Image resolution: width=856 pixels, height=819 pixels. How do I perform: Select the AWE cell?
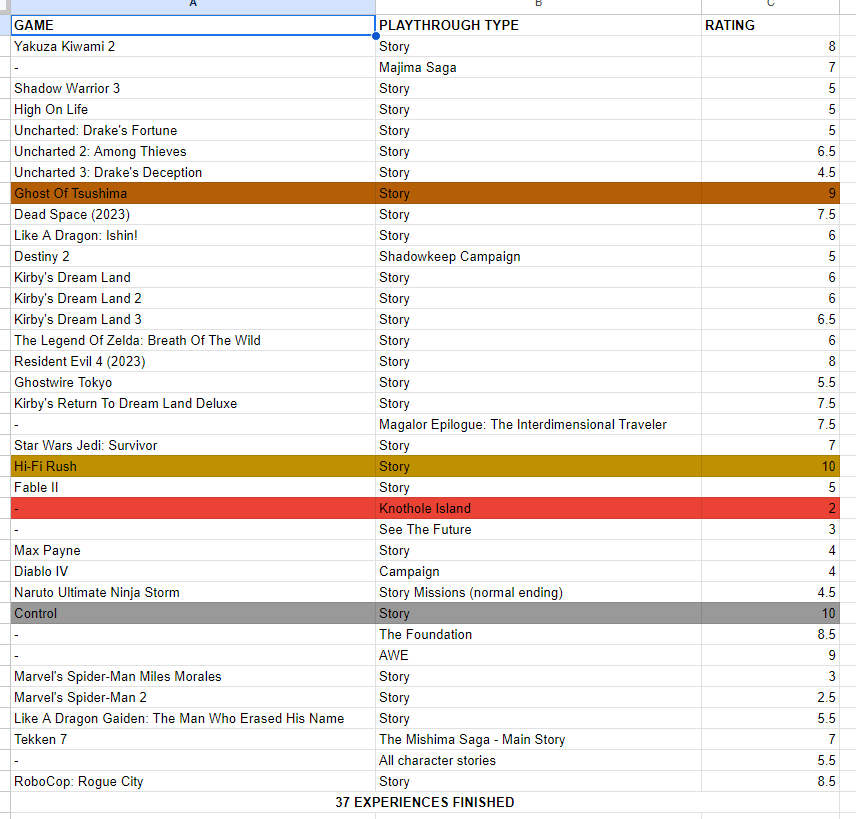(538, 656)
